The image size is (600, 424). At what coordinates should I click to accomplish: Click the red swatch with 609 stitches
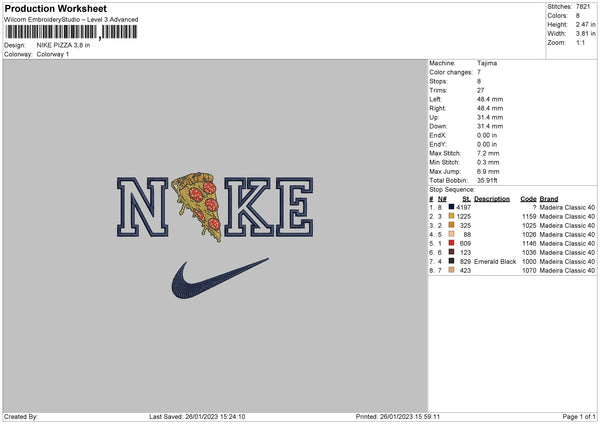click(x=452, y=243)
